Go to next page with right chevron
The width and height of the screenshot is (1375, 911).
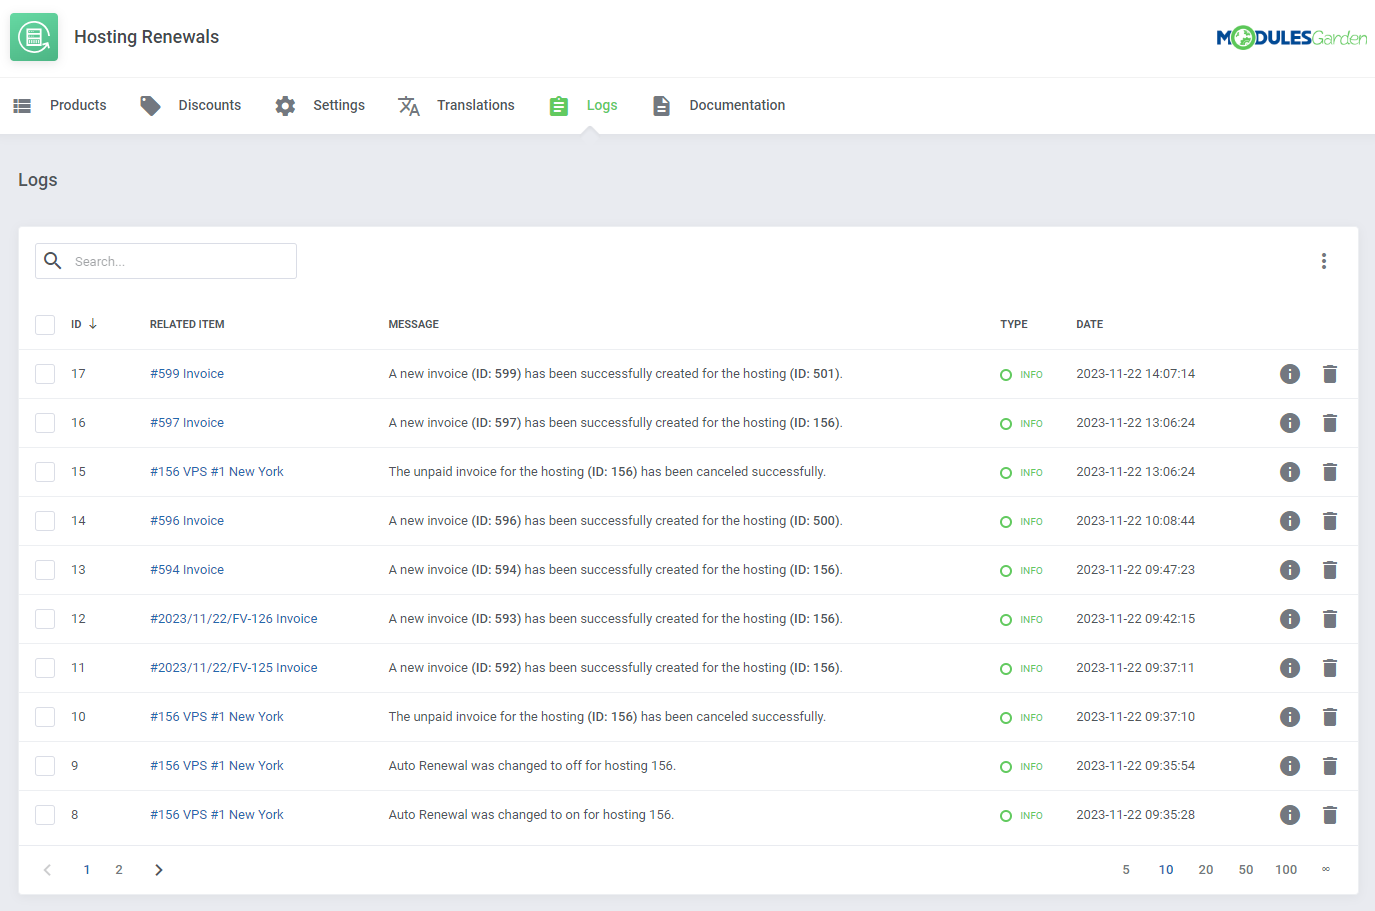click(x=158, y=870)
